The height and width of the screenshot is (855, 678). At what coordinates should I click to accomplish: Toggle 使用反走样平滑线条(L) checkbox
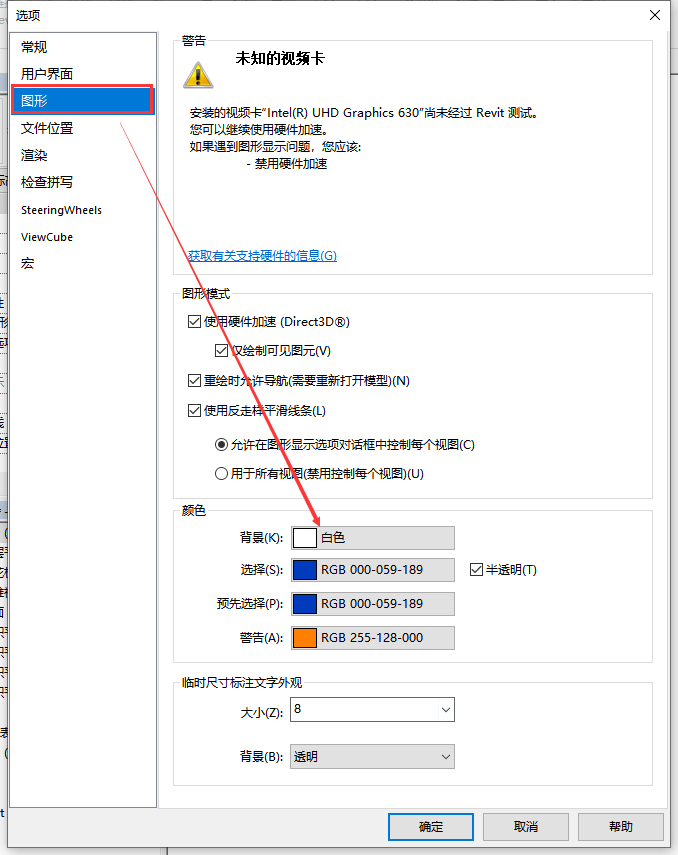click(x=194, y=411)
